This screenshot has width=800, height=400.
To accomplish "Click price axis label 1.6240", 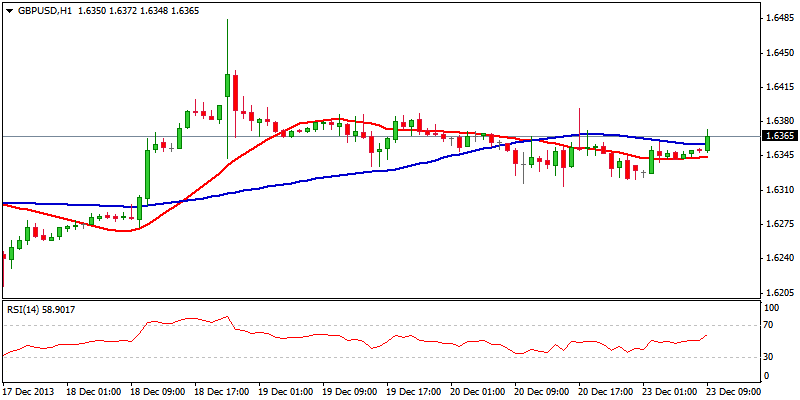I will click(x=780, y=258).
